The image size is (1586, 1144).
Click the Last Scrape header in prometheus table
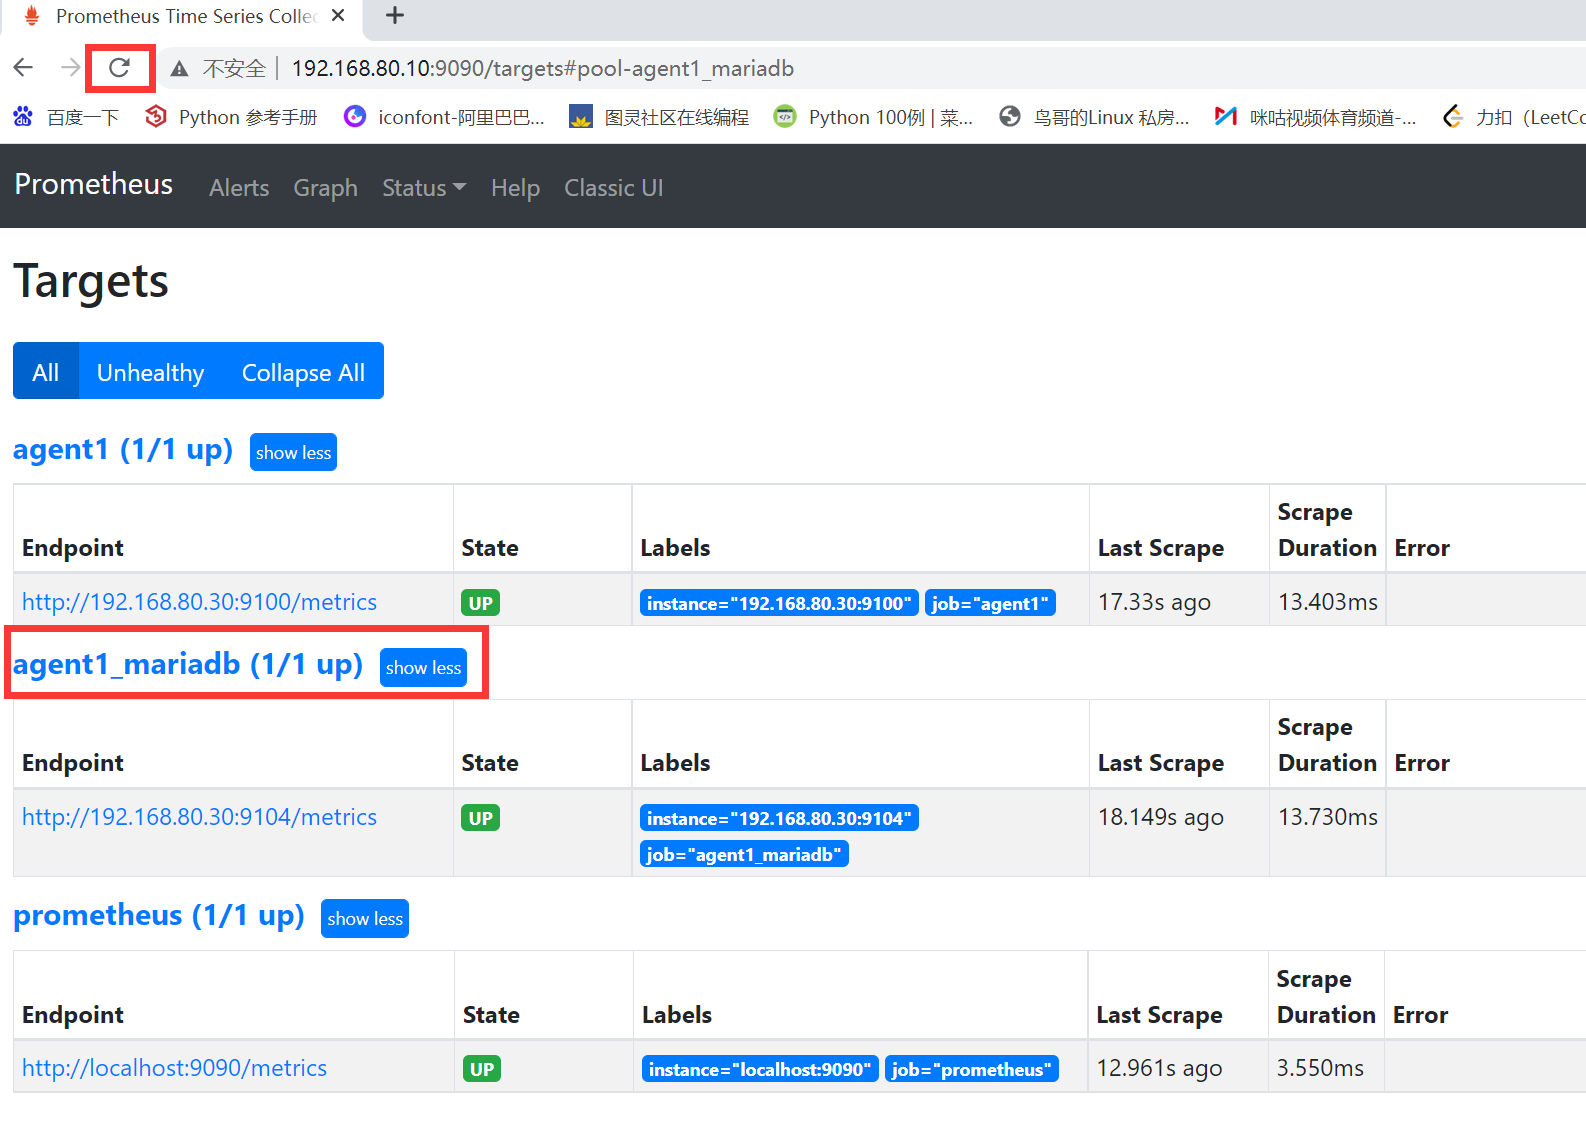pos(1159,1015)
